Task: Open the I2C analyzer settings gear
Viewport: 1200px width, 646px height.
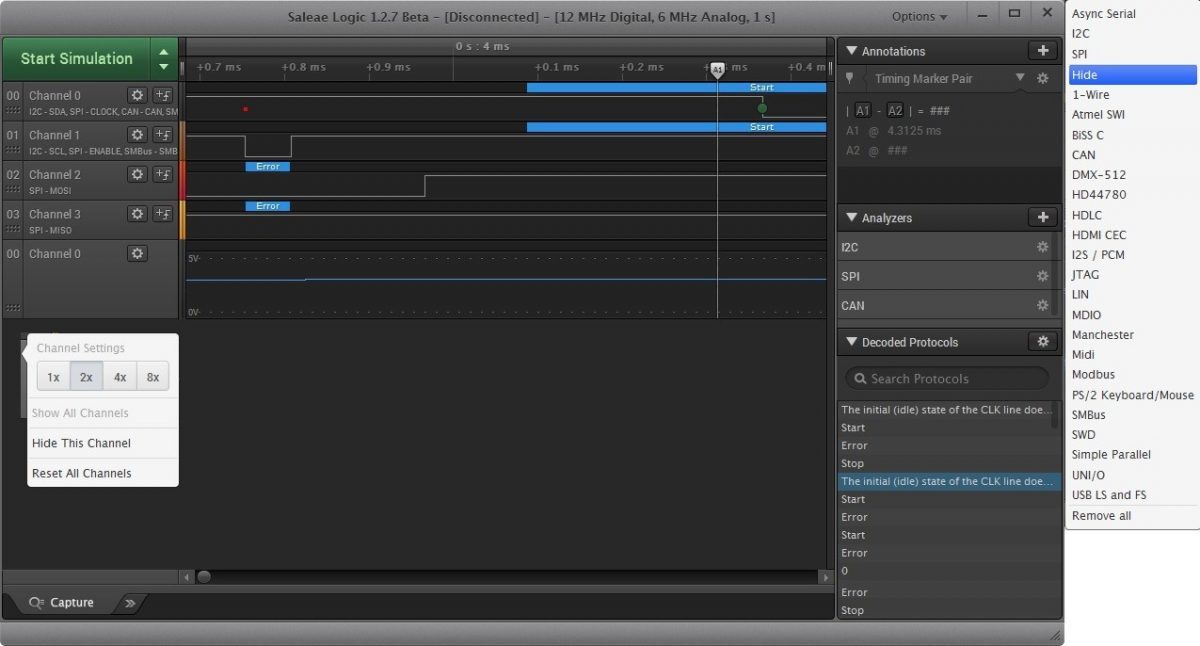Action: point(1042,247)
